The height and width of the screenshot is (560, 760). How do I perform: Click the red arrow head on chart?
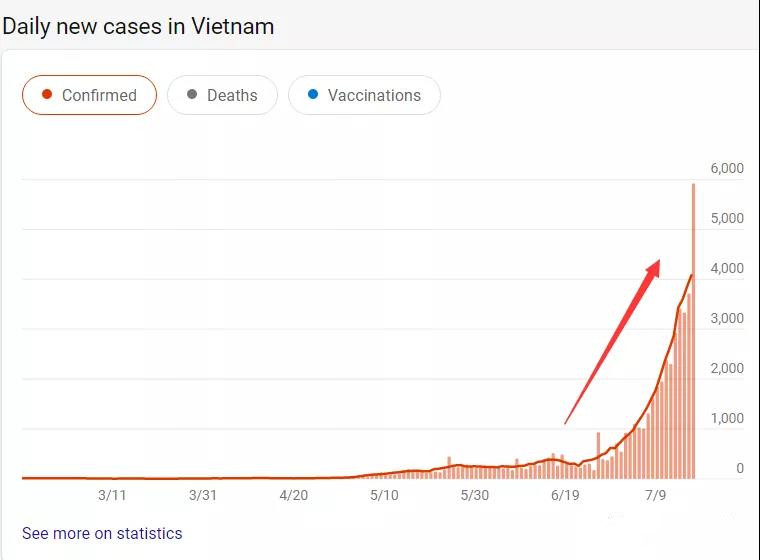[654, 268]
